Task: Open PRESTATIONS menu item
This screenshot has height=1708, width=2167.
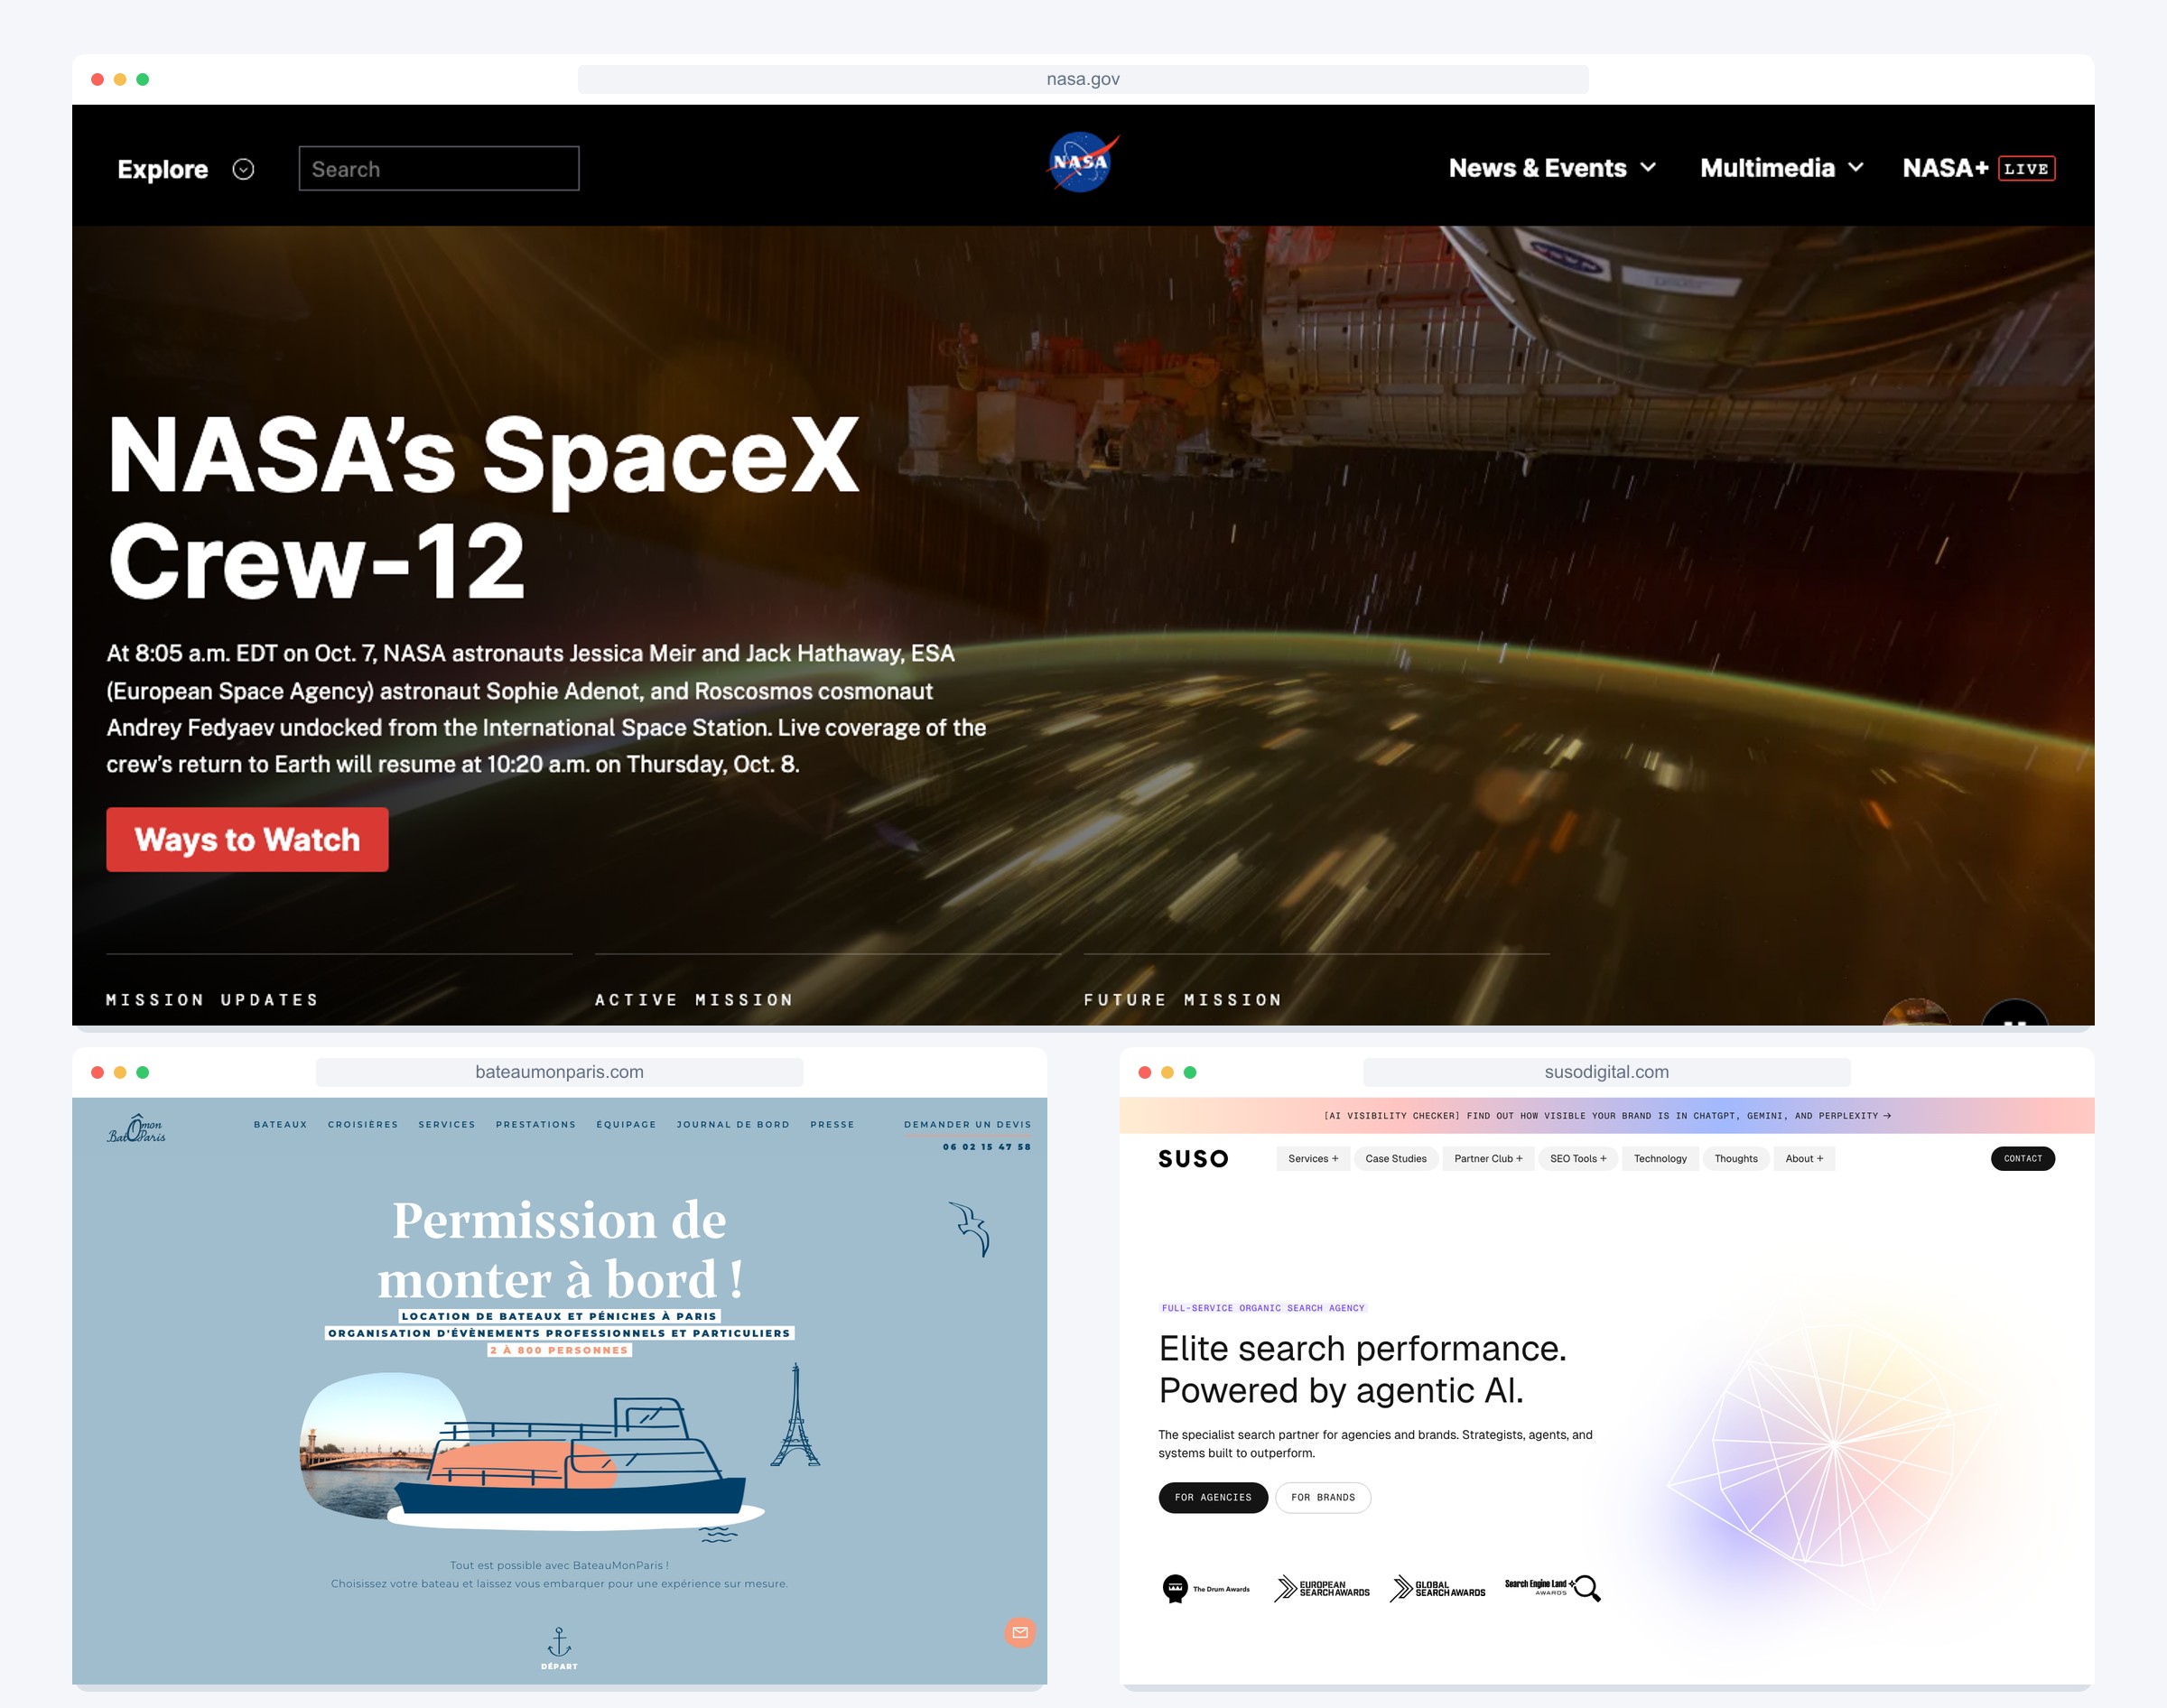Action: [x=536, y=1125]
